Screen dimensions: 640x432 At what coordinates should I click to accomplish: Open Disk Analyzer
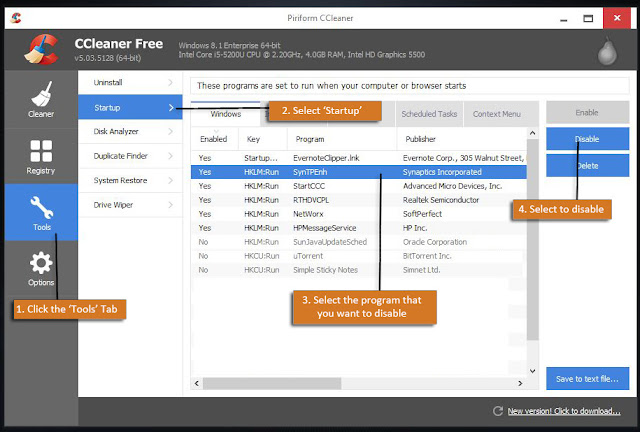tap(130, 131)
